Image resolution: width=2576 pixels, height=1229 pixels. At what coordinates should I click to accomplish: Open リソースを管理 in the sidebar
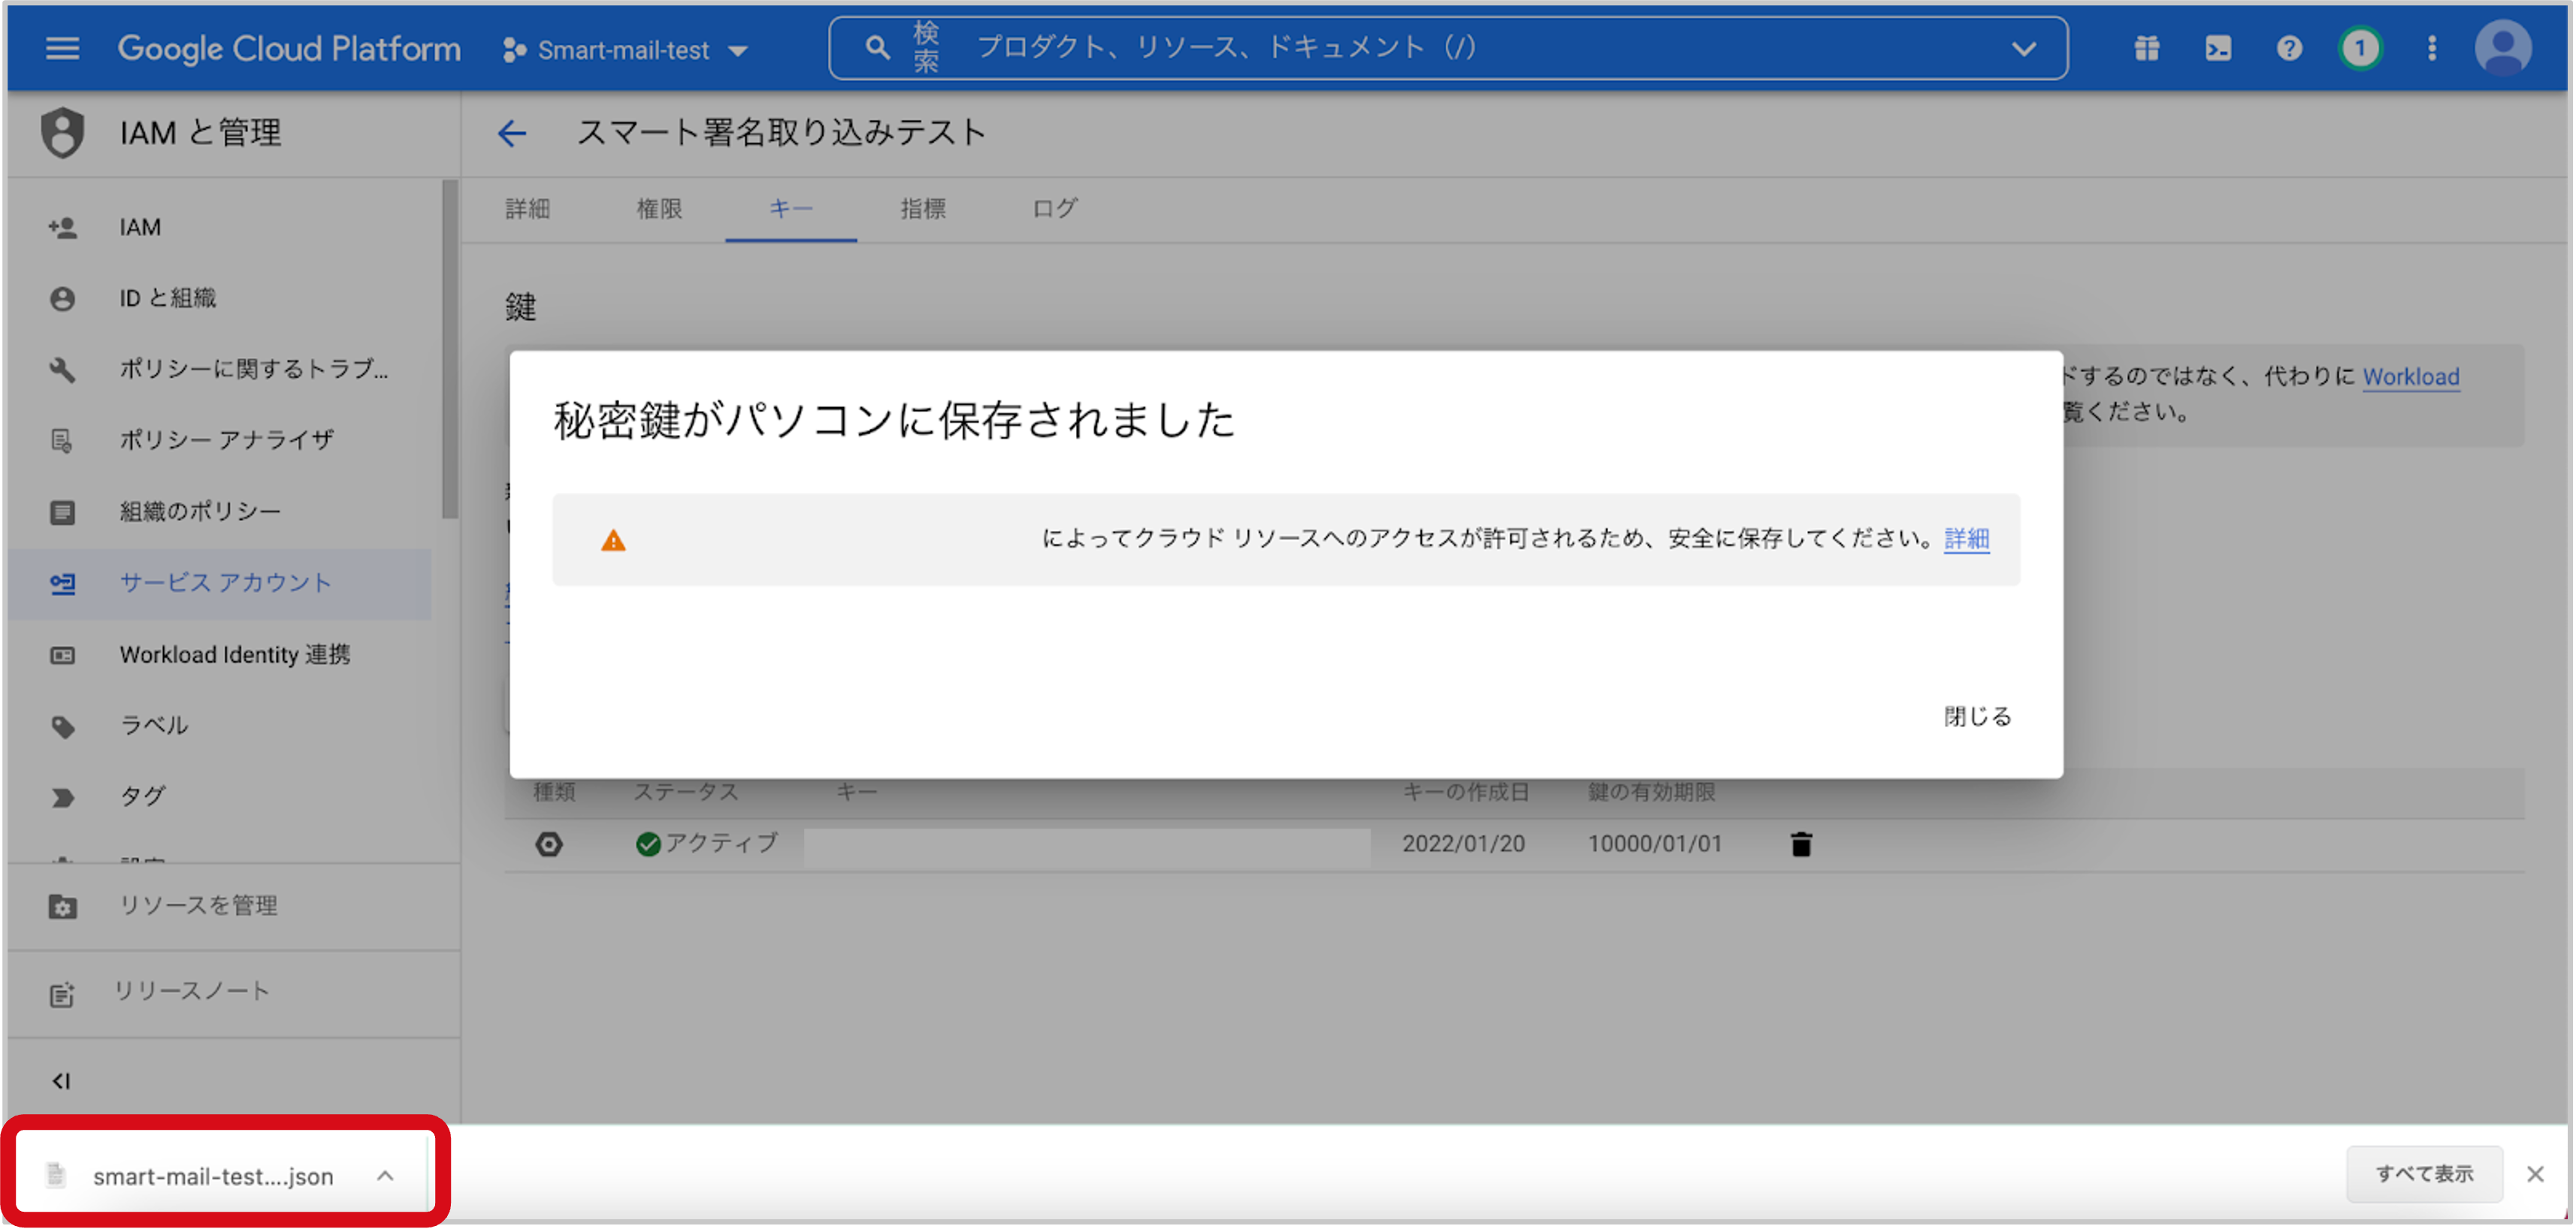click(232, 906)
